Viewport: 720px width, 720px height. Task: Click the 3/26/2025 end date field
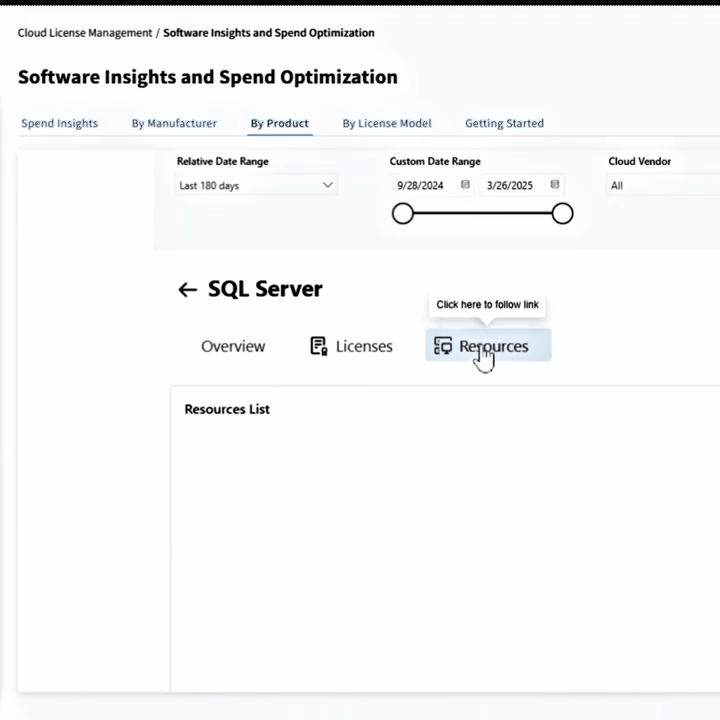click(x=510, y=185)
